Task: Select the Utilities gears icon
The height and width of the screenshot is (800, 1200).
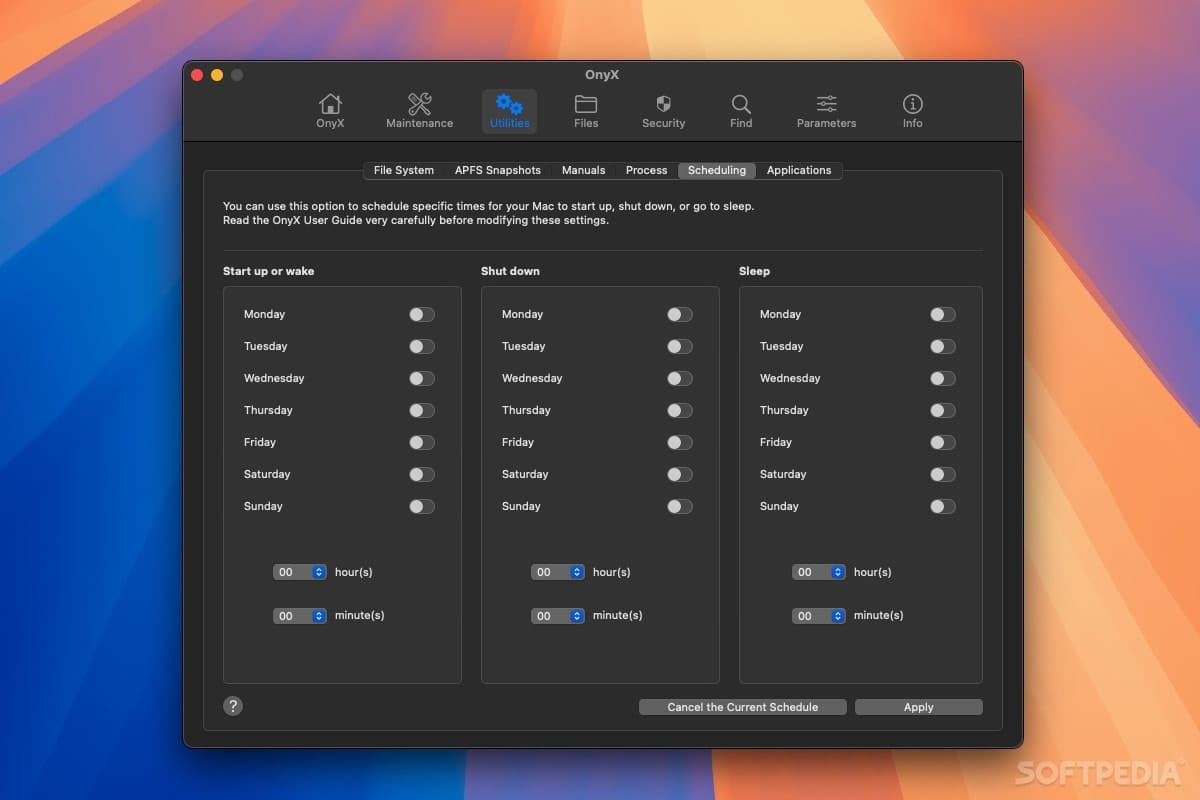Action: pos(509,110)
